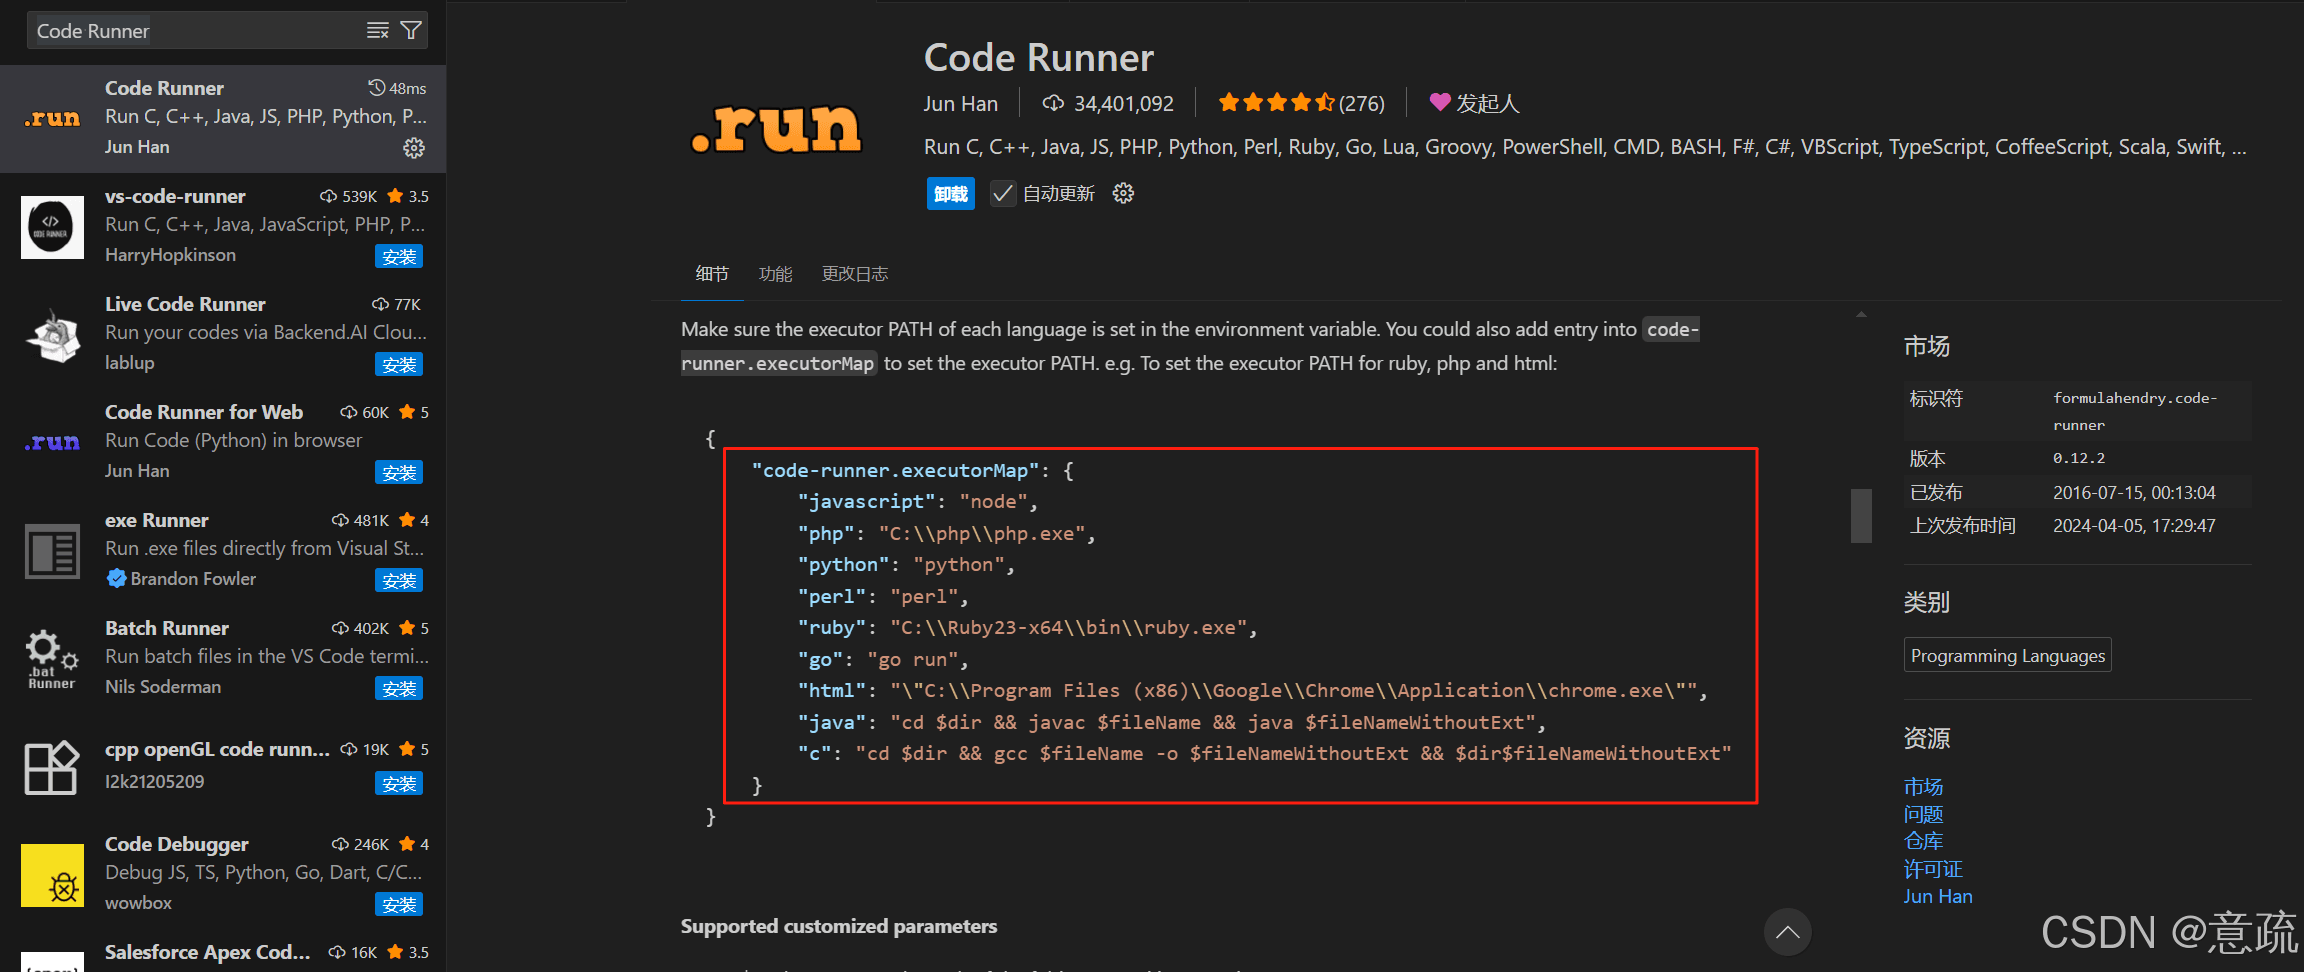The width and height of the screenshot is (2304, 972).
Task: Click the readme vertical scrollbar thumb
Action: tap(1861, 516)
